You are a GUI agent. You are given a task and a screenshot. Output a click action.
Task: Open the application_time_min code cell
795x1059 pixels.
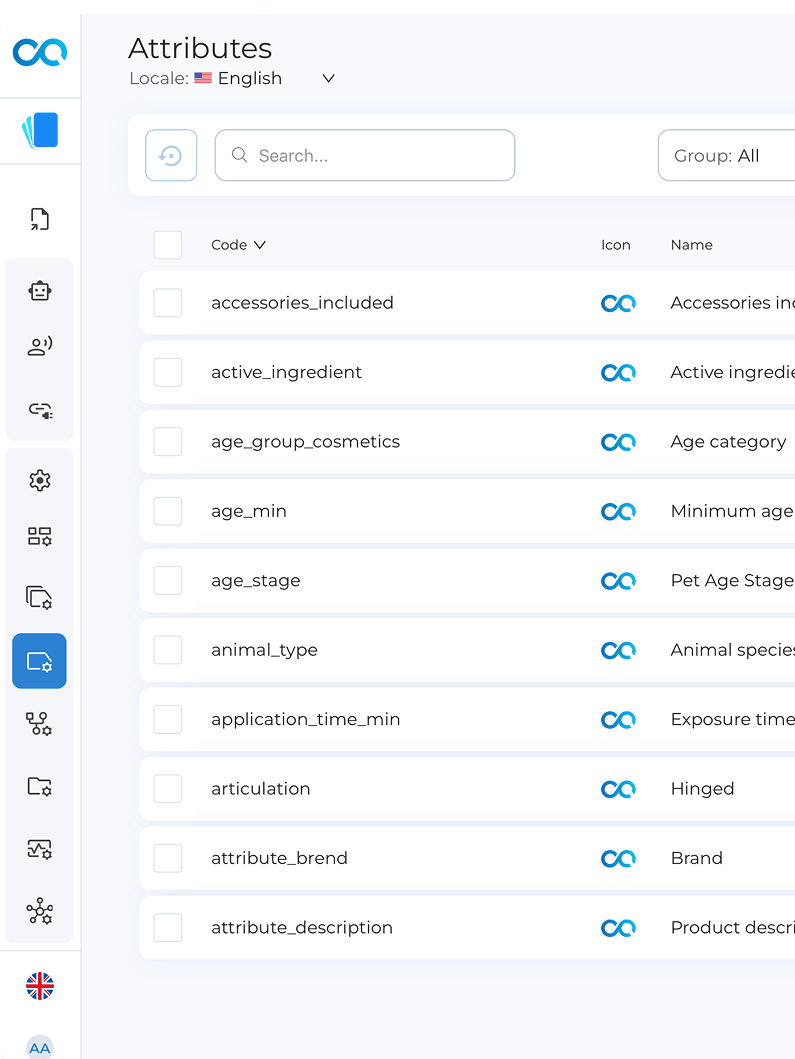pyautogui.click(x=305, y=719)
